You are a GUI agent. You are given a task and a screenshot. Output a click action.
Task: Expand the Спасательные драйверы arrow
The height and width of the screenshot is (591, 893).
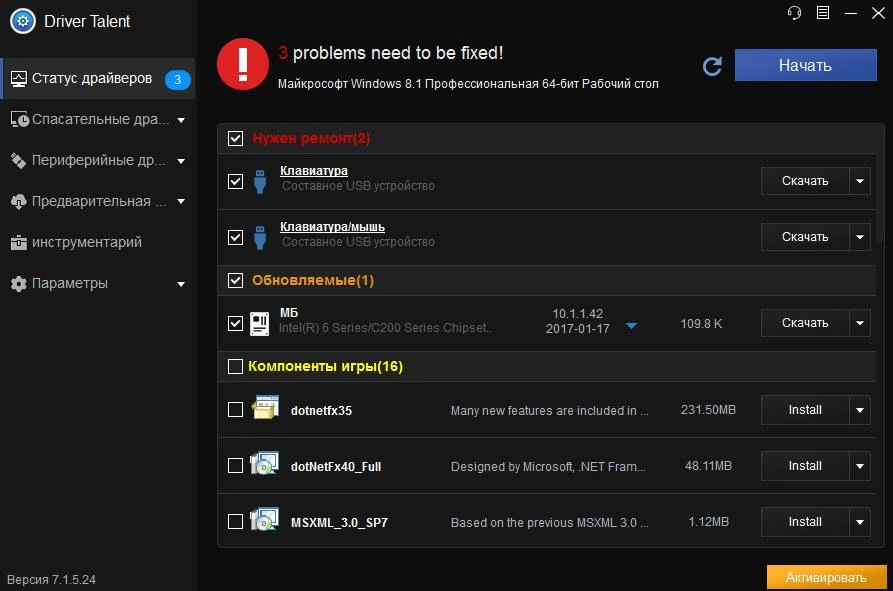point(181,120)
